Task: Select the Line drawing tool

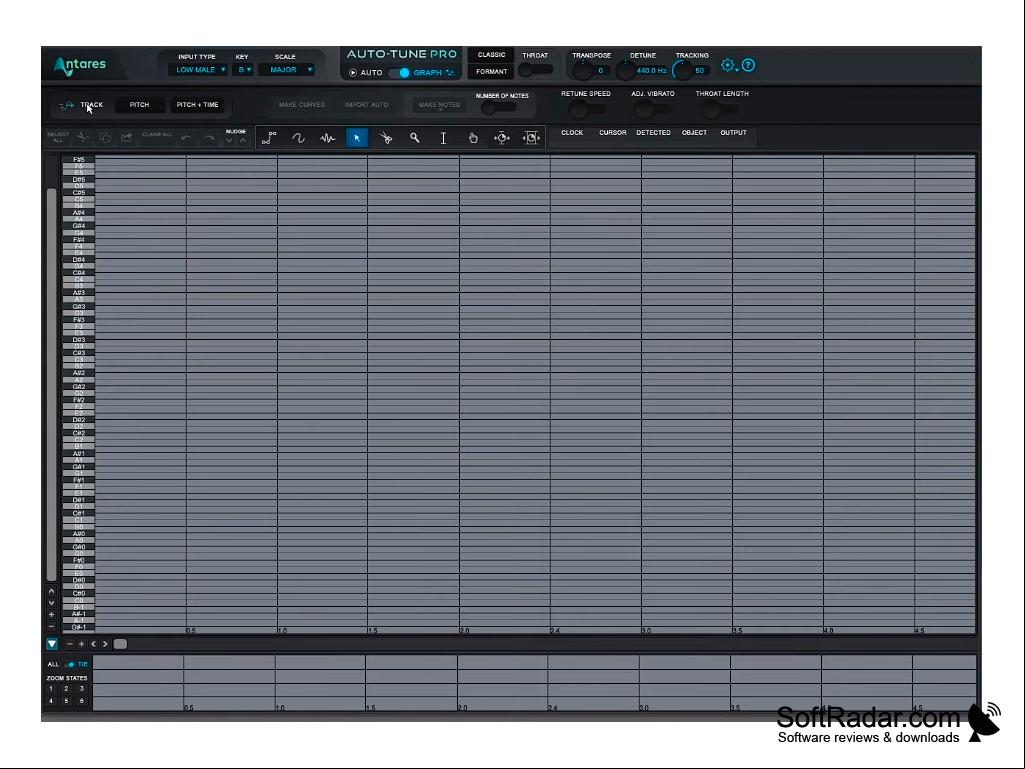Action: click(x=269, y=138)
